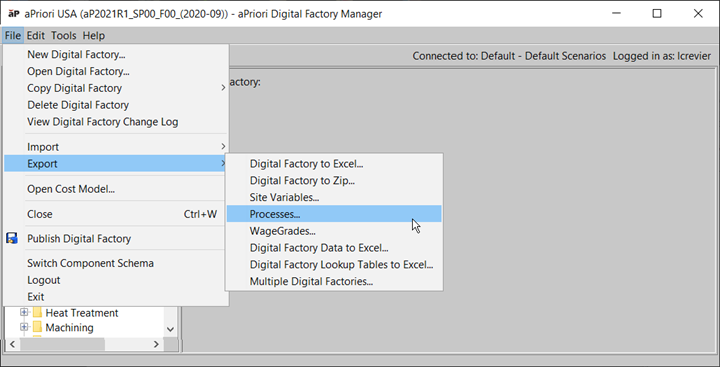Expand the Heat Treatment tree node
720x367 pixels.
tap(24, 313)
